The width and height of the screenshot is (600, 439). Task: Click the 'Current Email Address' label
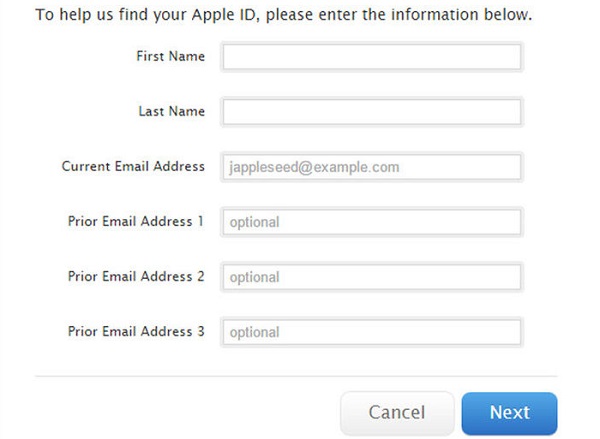133,166
